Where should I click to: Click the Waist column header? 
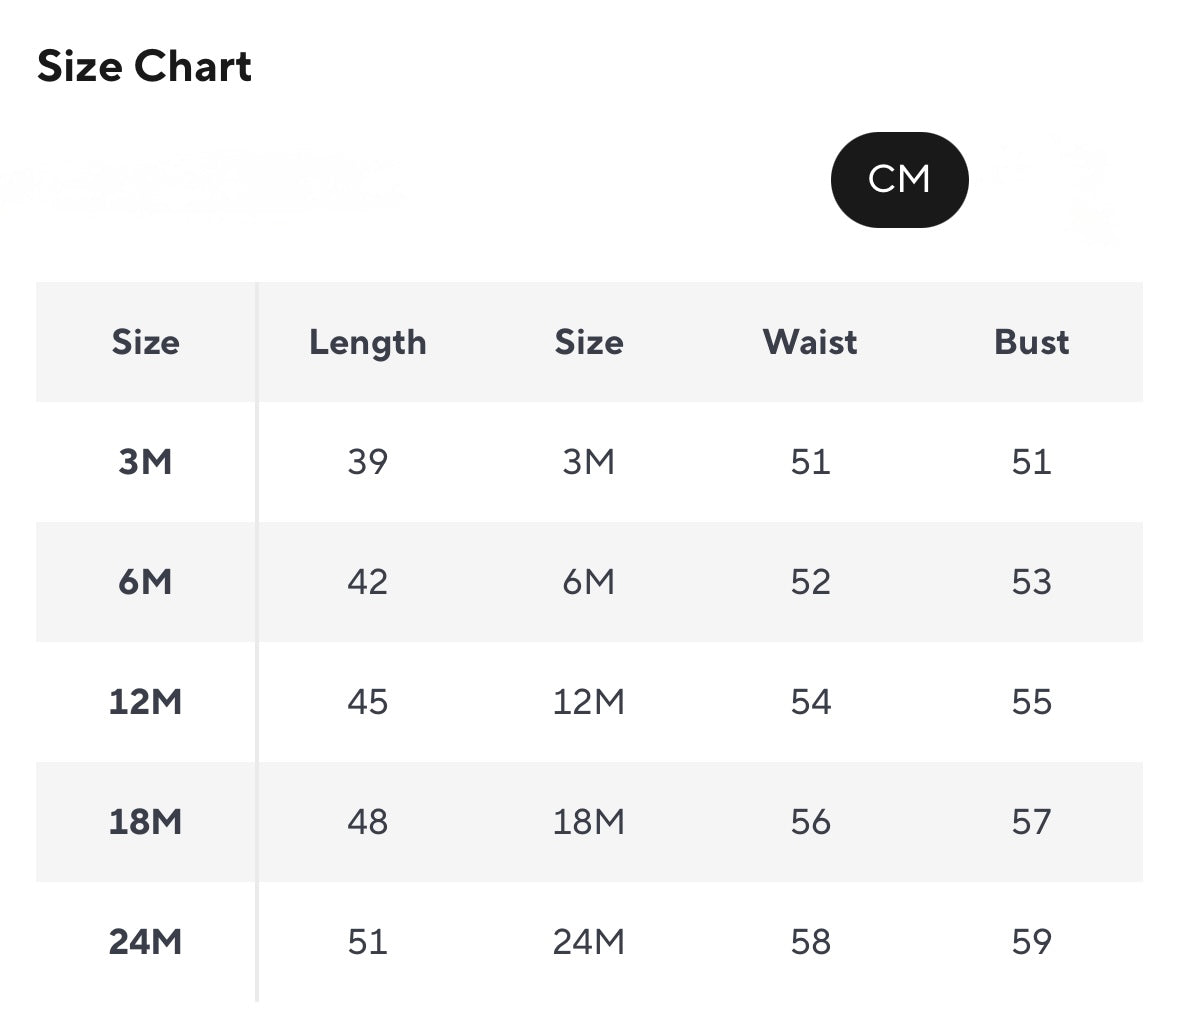[x=810, y=342]
